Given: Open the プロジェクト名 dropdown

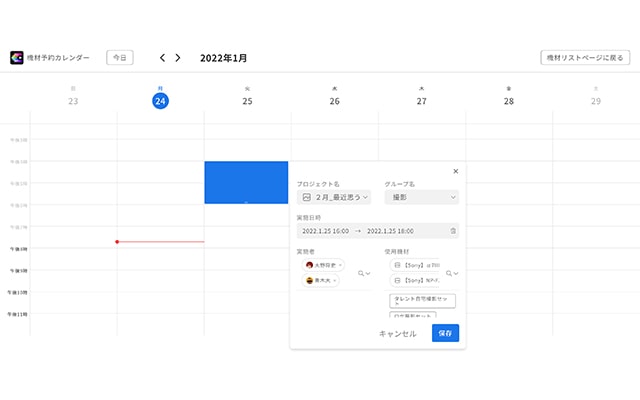Looking at the screenshot, I should coord(334,197).
